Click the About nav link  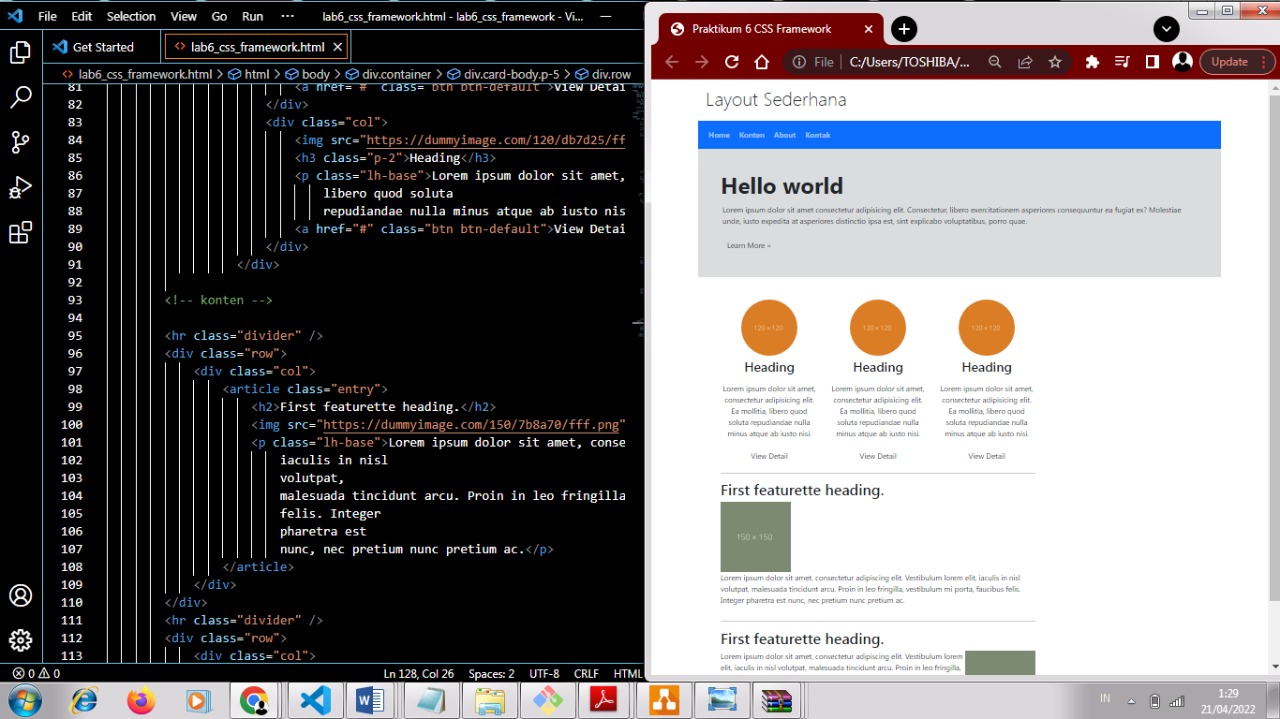[785, 135]
